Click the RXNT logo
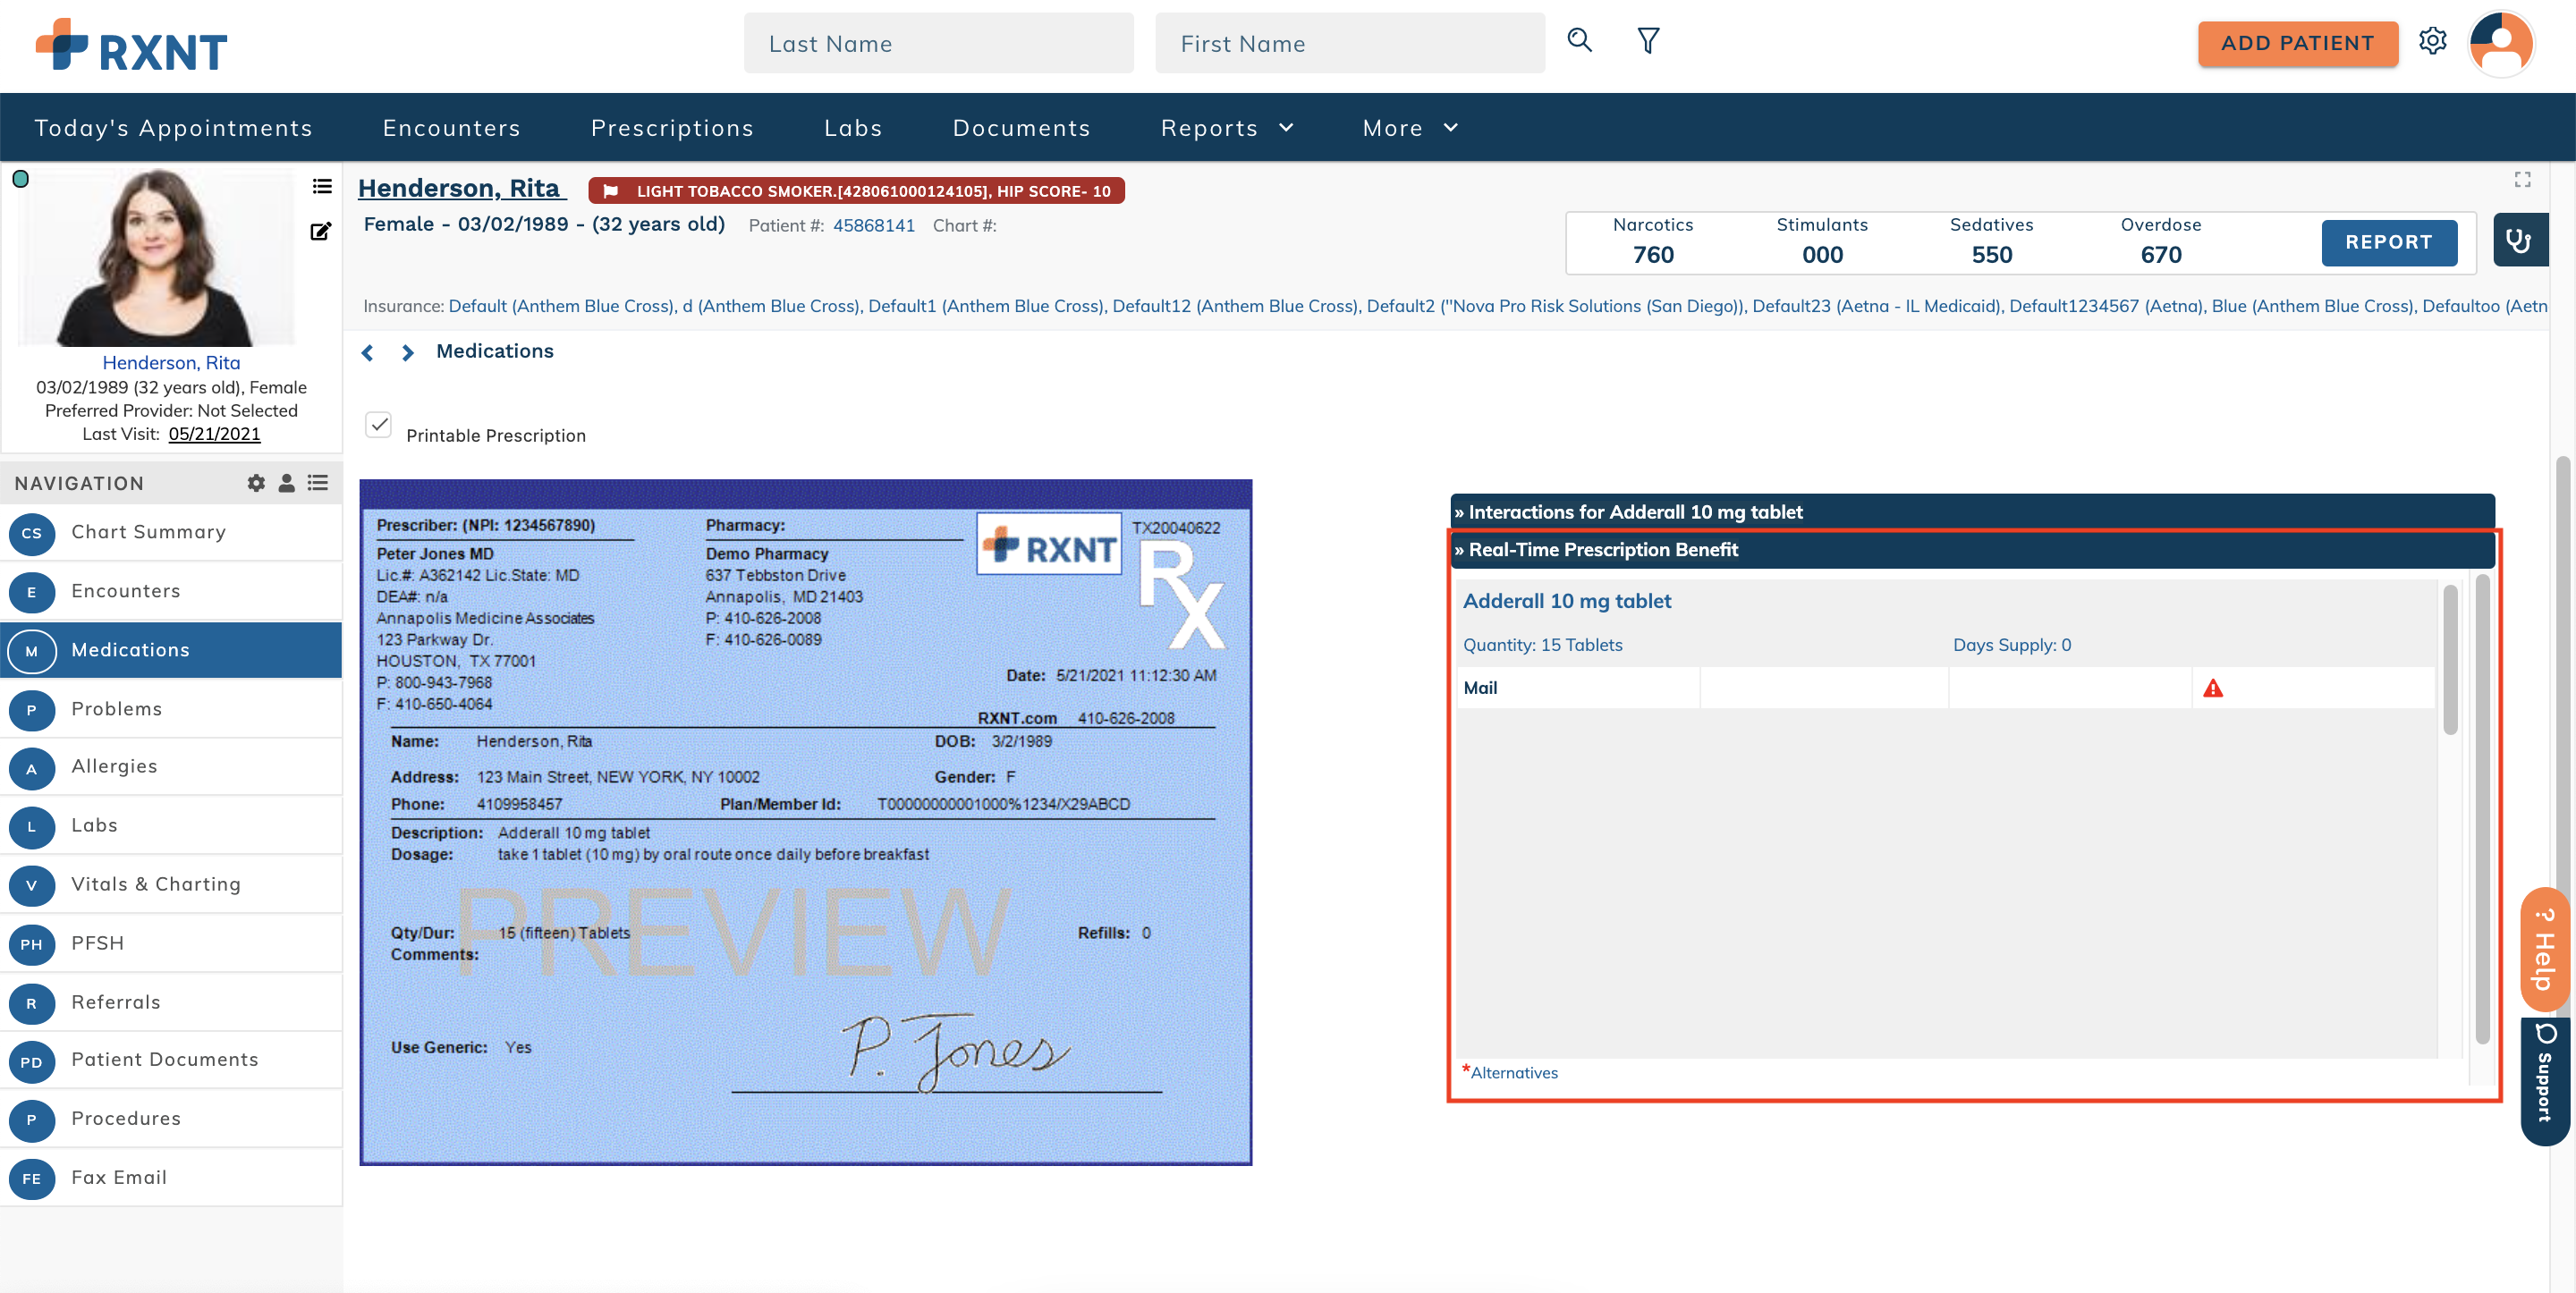 pyautogui.click(x=131, y=45)
